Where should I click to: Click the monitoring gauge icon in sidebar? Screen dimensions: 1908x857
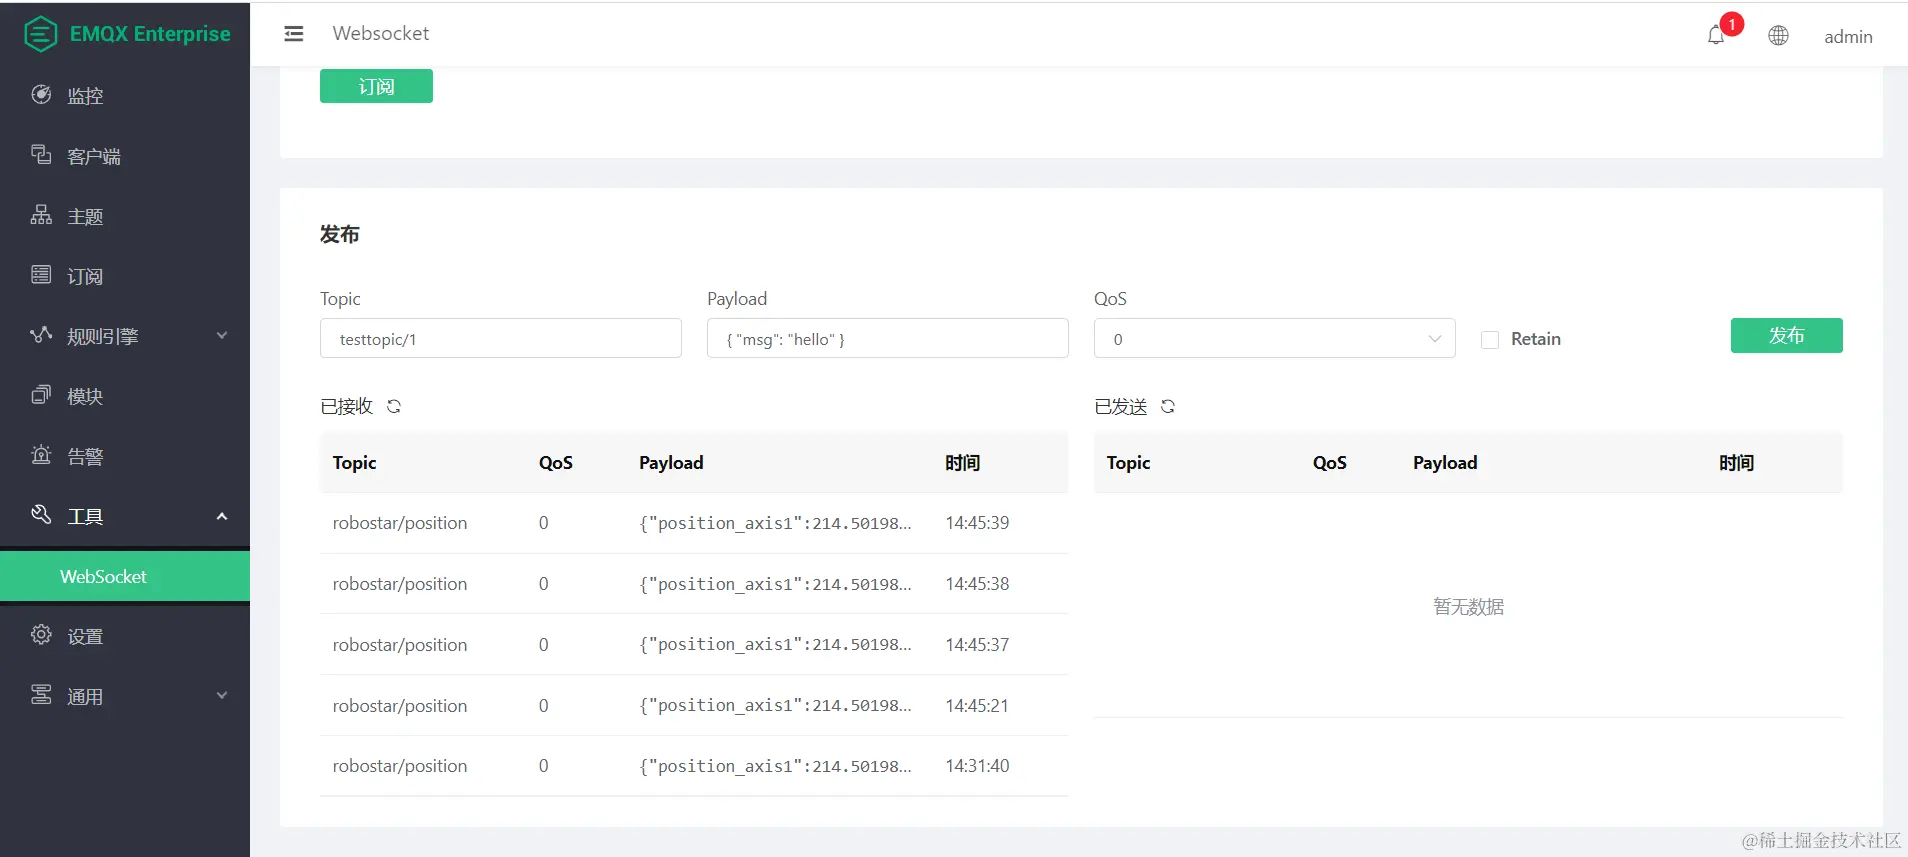click(x=41, y=94)
